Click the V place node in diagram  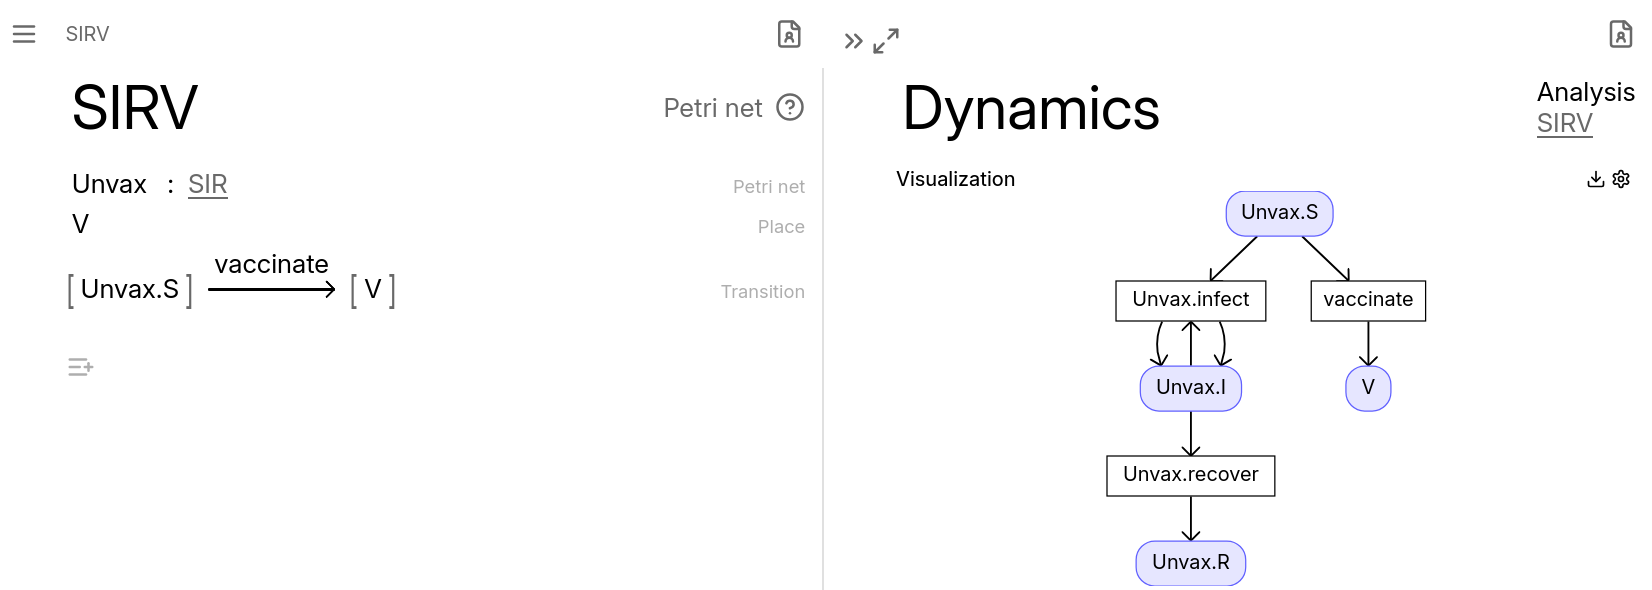tap(1368, 388)
